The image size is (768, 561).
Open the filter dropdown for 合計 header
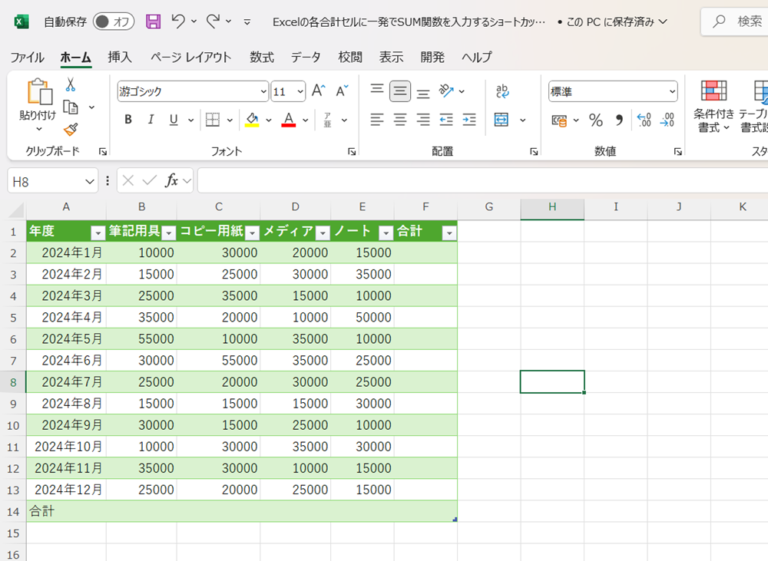click(449, 233)
